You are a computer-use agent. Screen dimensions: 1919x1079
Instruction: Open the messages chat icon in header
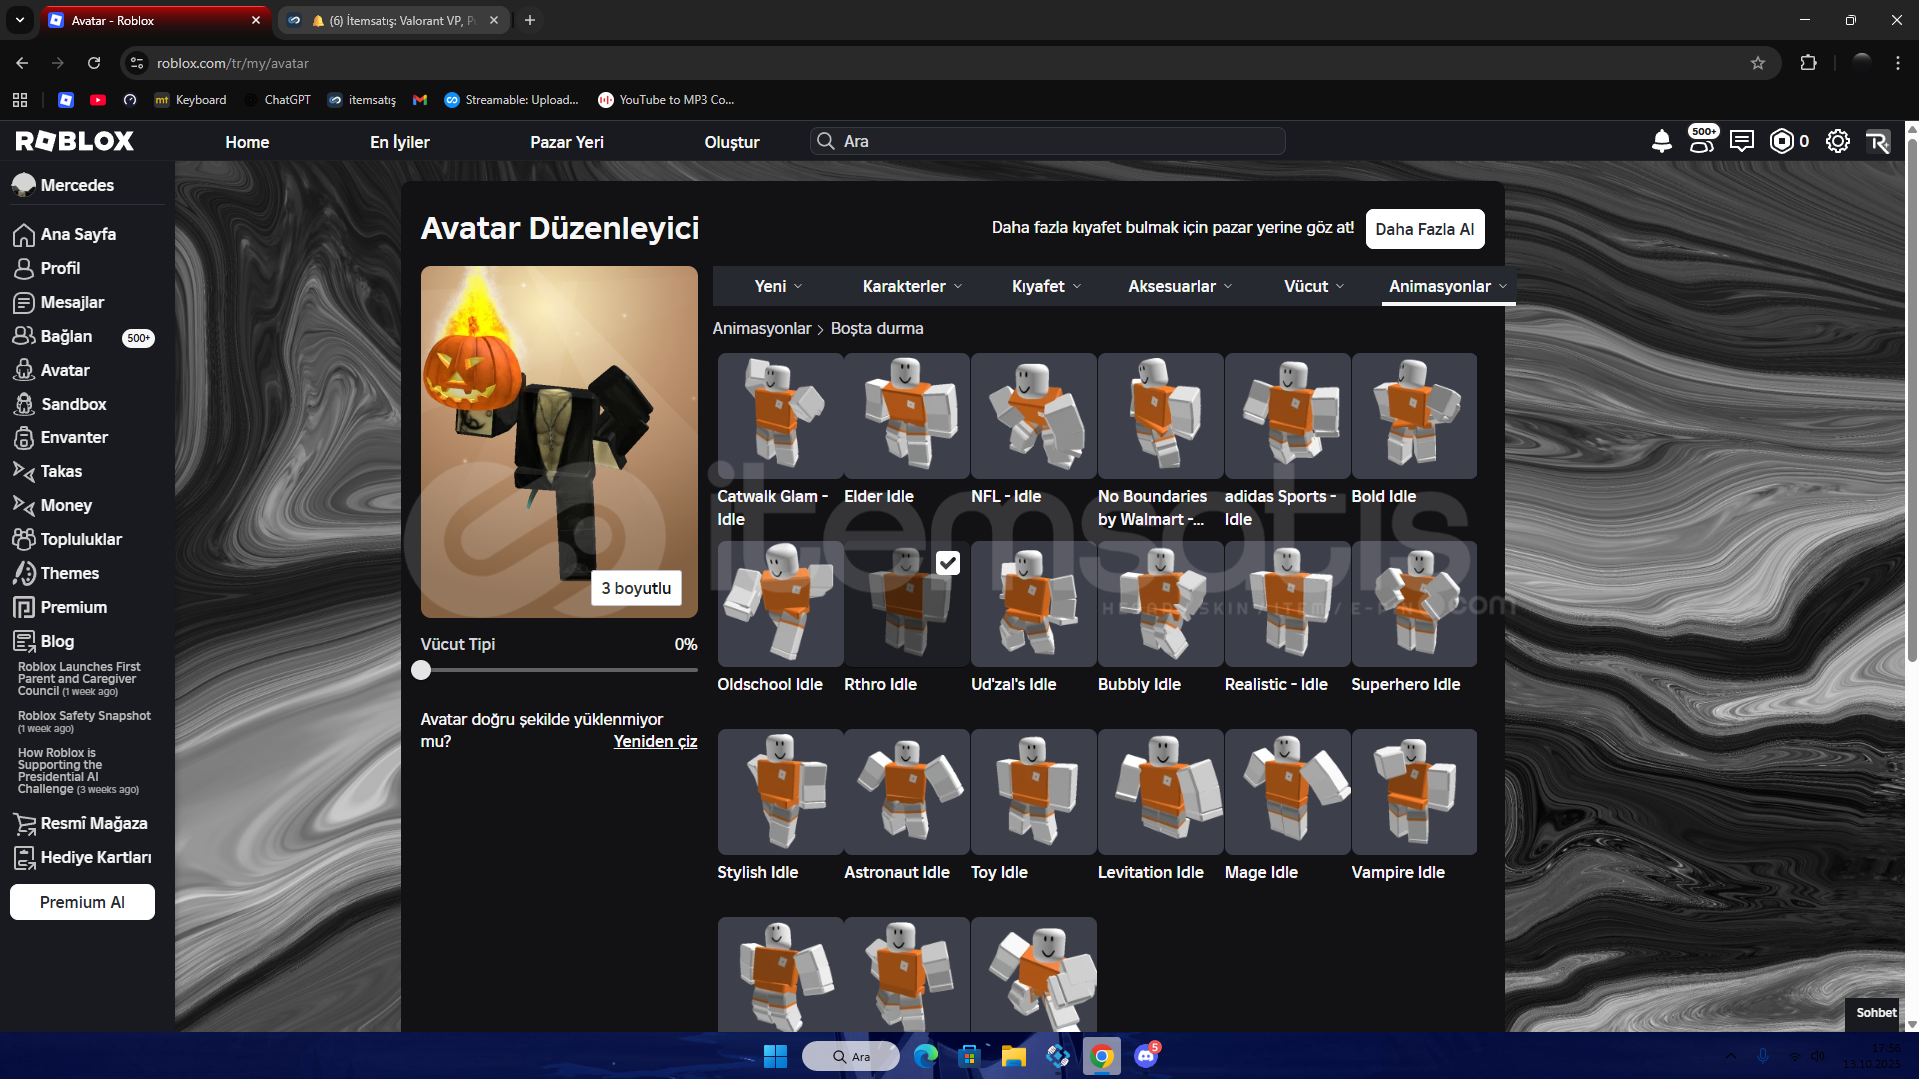[x=1741, y=141]
